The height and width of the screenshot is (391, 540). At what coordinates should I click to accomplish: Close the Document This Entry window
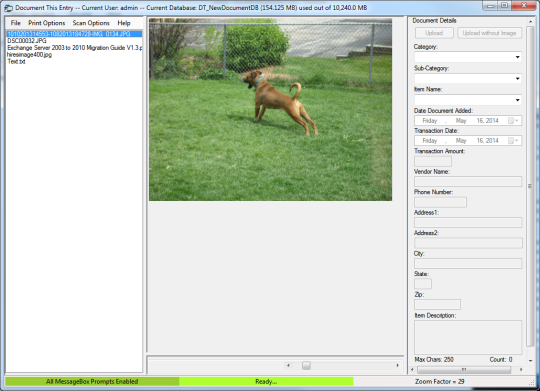point(523,6)
